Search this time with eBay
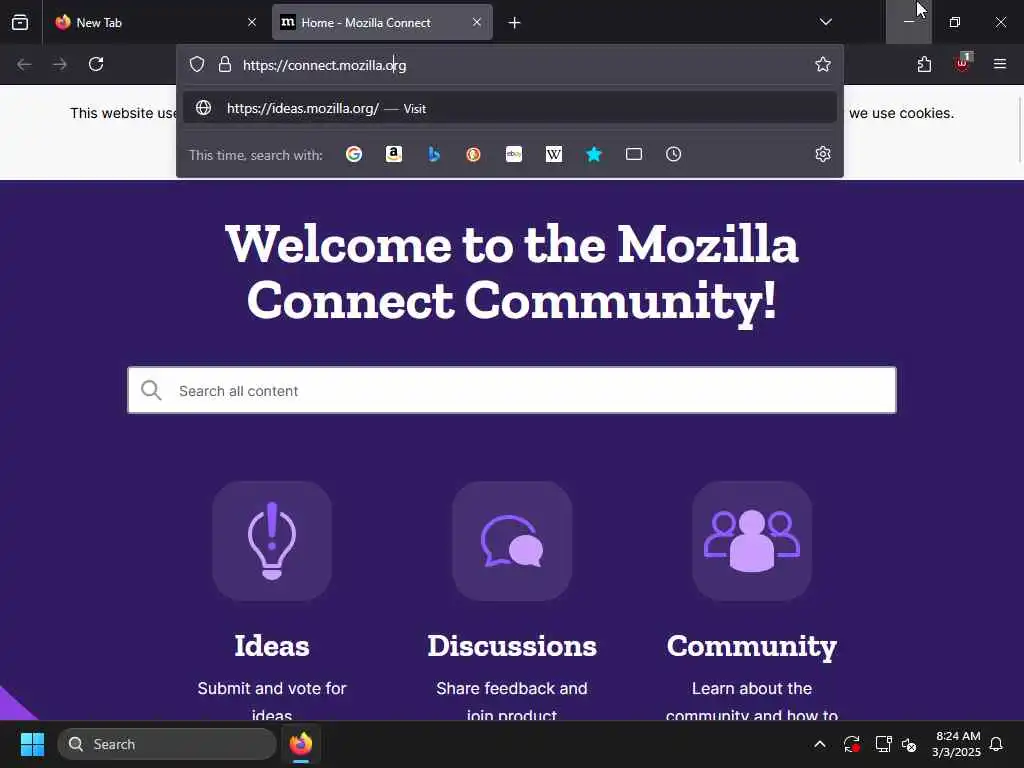 (514, 154)
